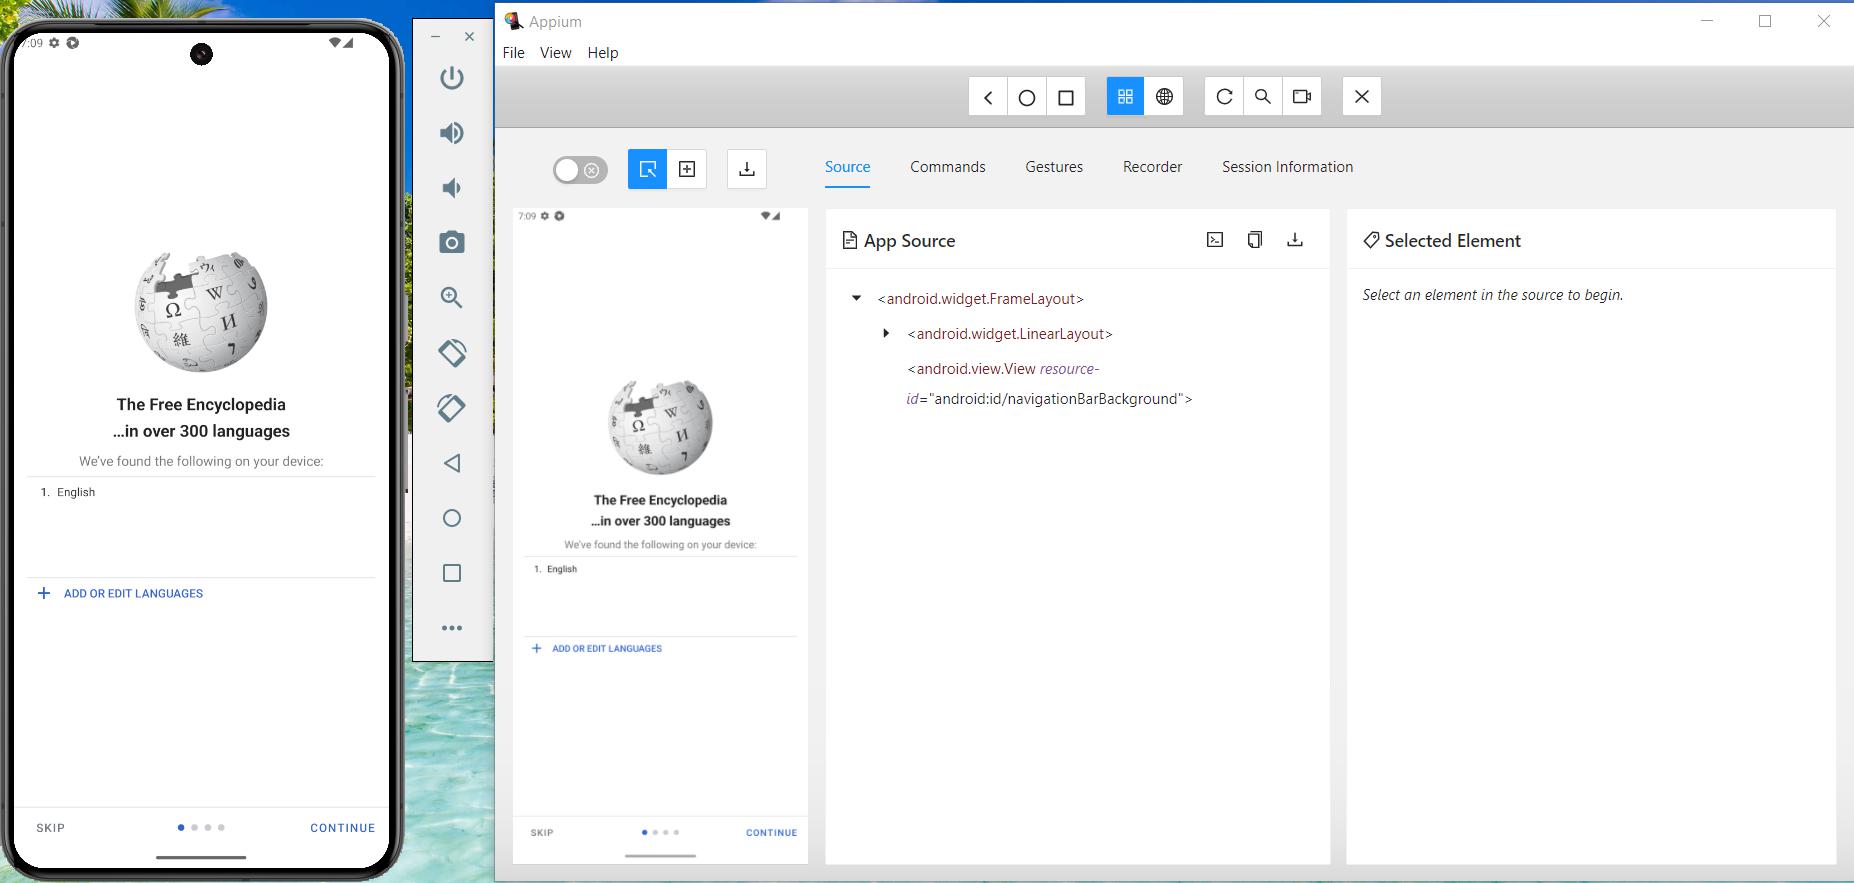Click the emulator power button icon

coord(452,78)
